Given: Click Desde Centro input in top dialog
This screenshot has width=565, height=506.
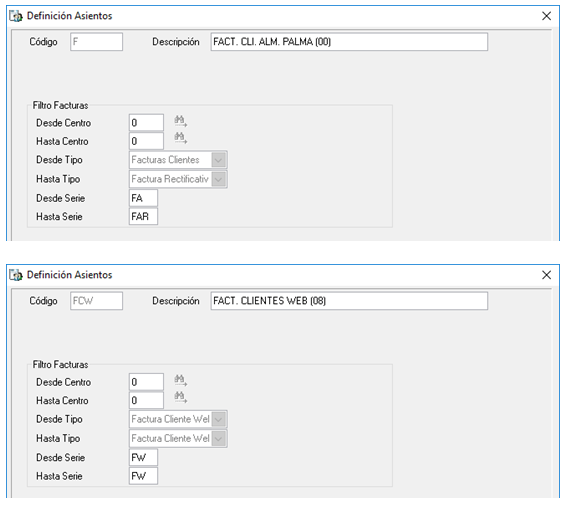Looking at the screenshot, I should tap(146, 123).
